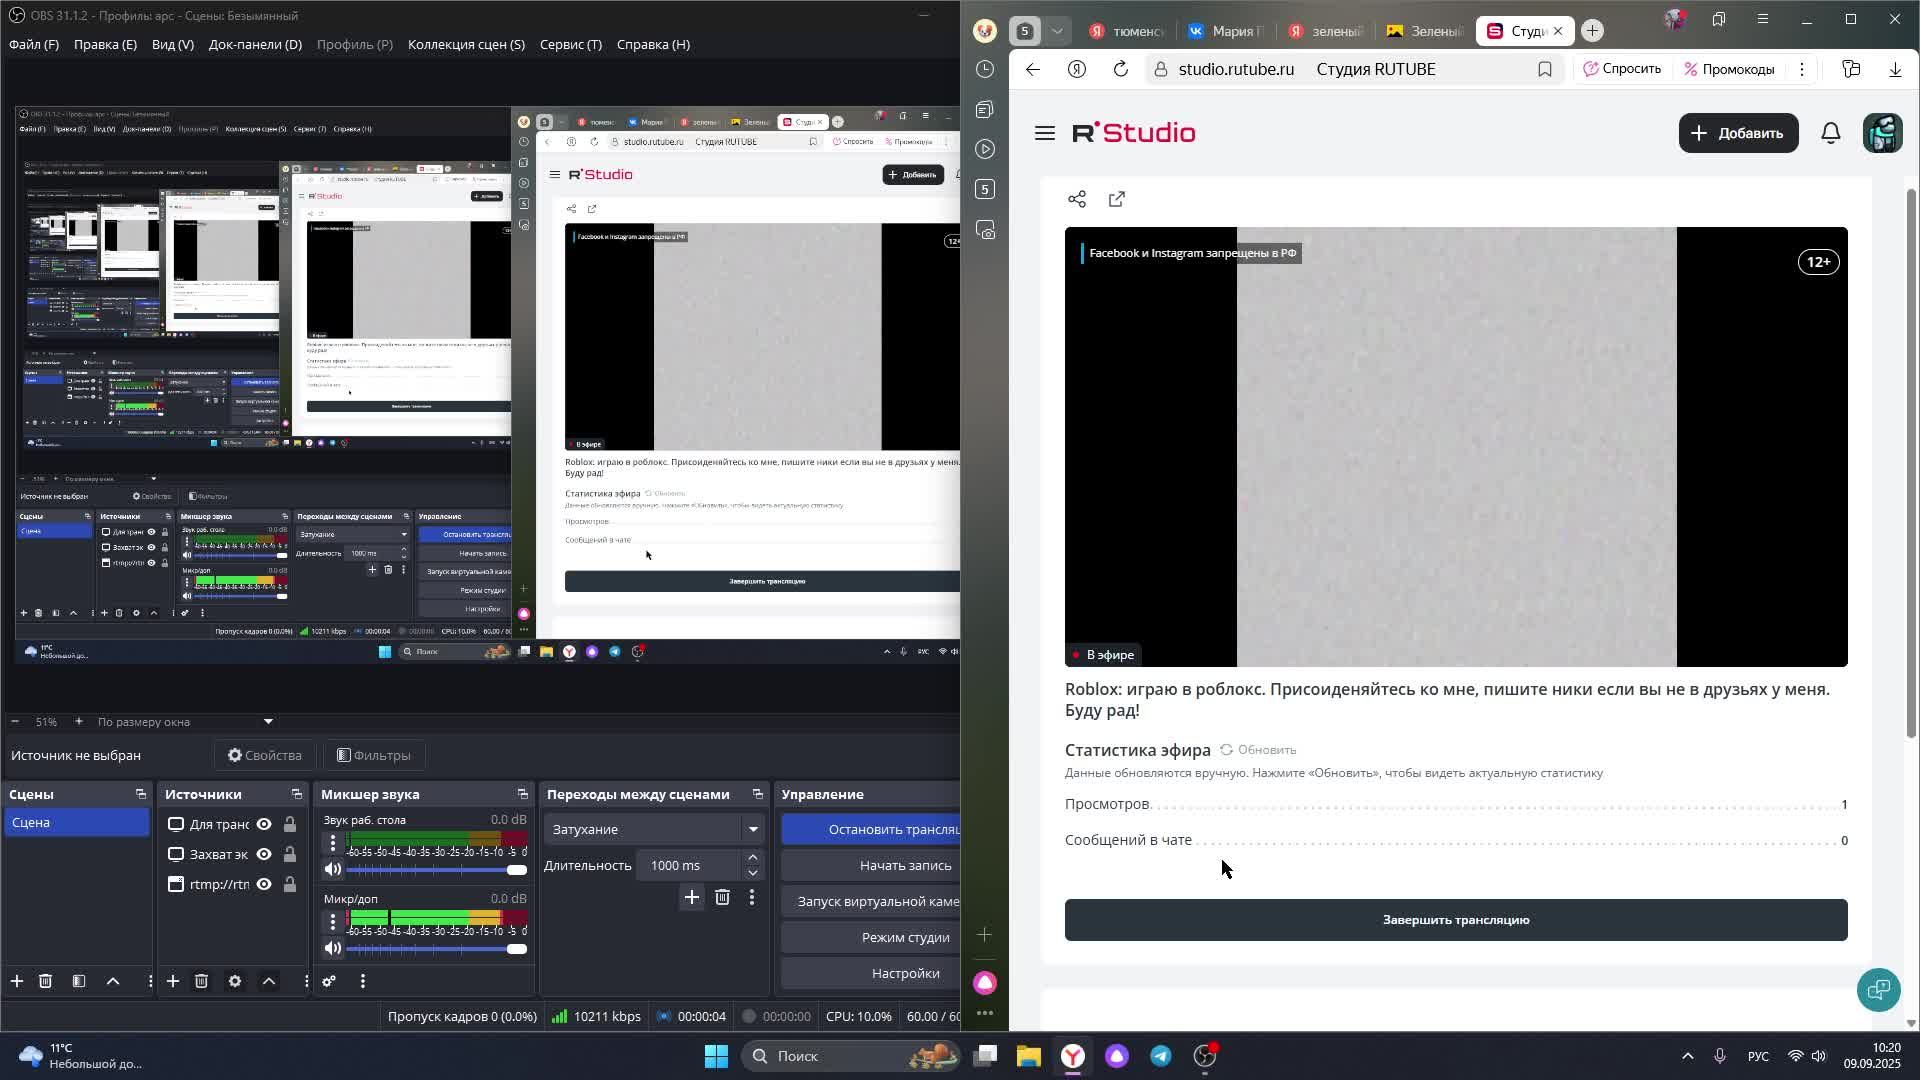1920x1080 pixels.
Task: Remove selected source with trash icon
Action: 201,982
